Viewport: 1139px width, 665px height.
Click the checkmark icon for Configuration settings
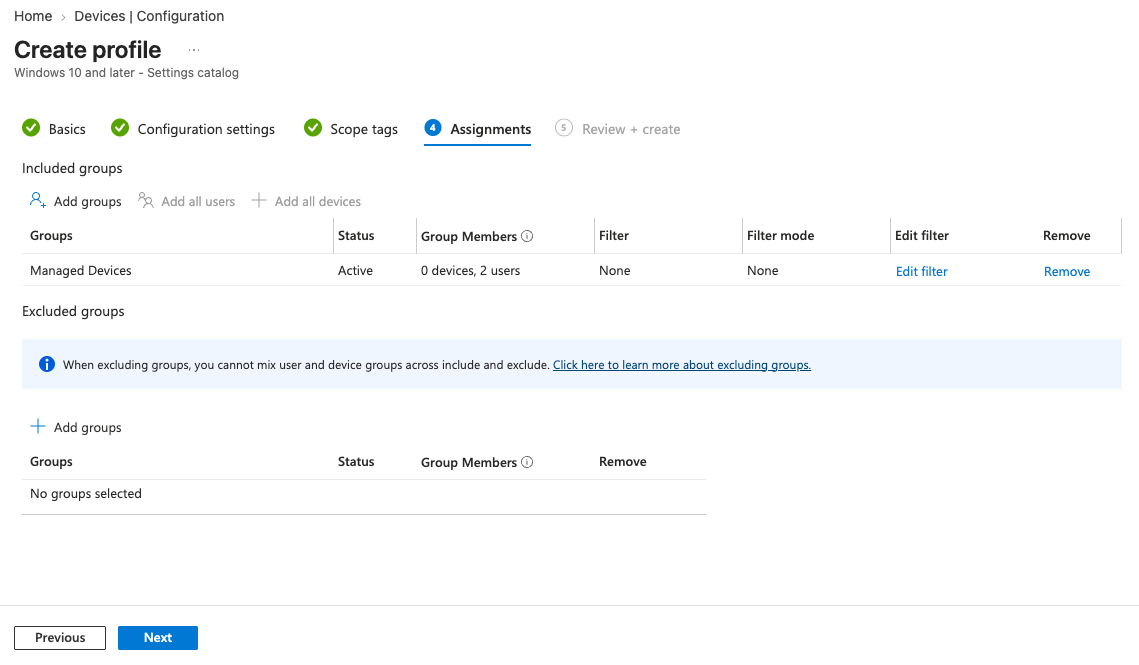(x=120, y=128)
